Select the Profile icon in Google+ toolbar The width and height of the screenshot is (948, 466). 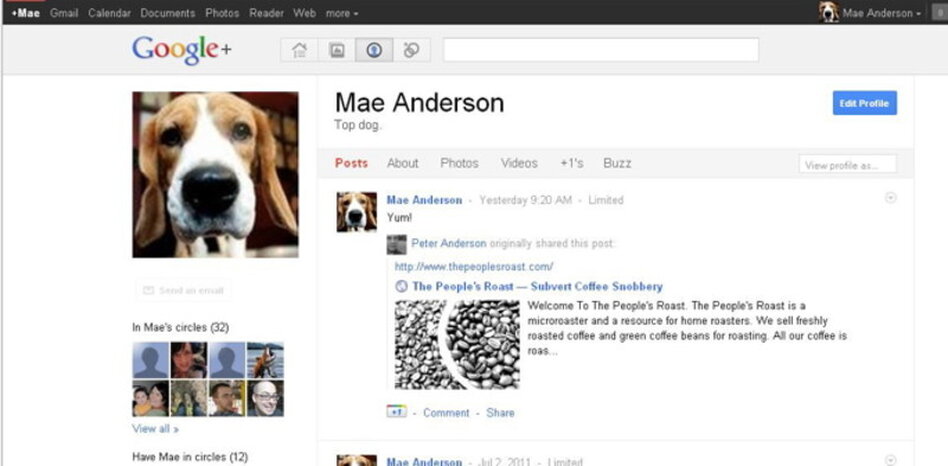pyautogui.click(x=374, y=50)
